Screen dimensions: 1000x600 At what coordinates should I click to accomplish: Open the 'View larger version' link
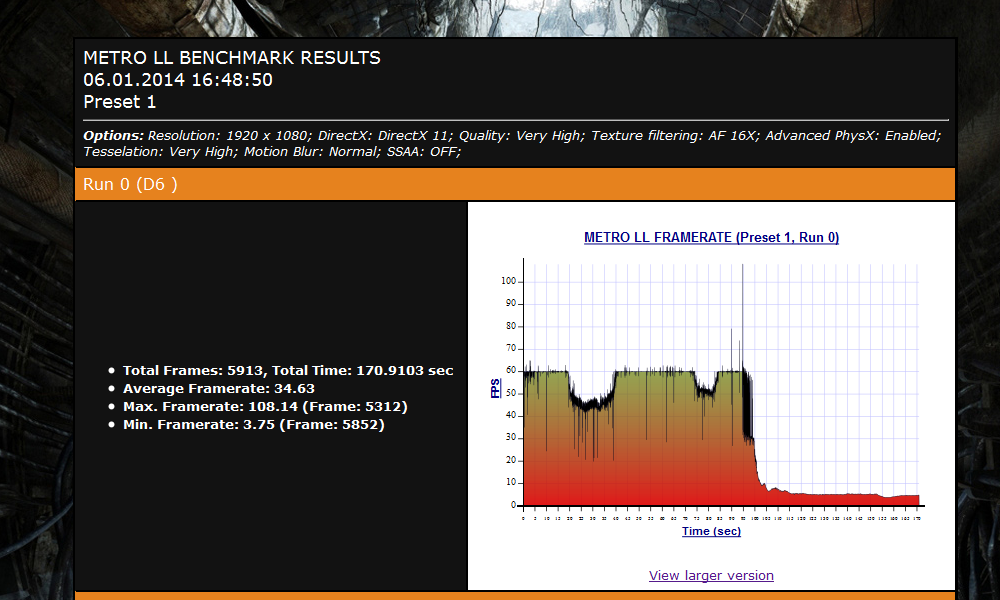[x=711, y=575]
